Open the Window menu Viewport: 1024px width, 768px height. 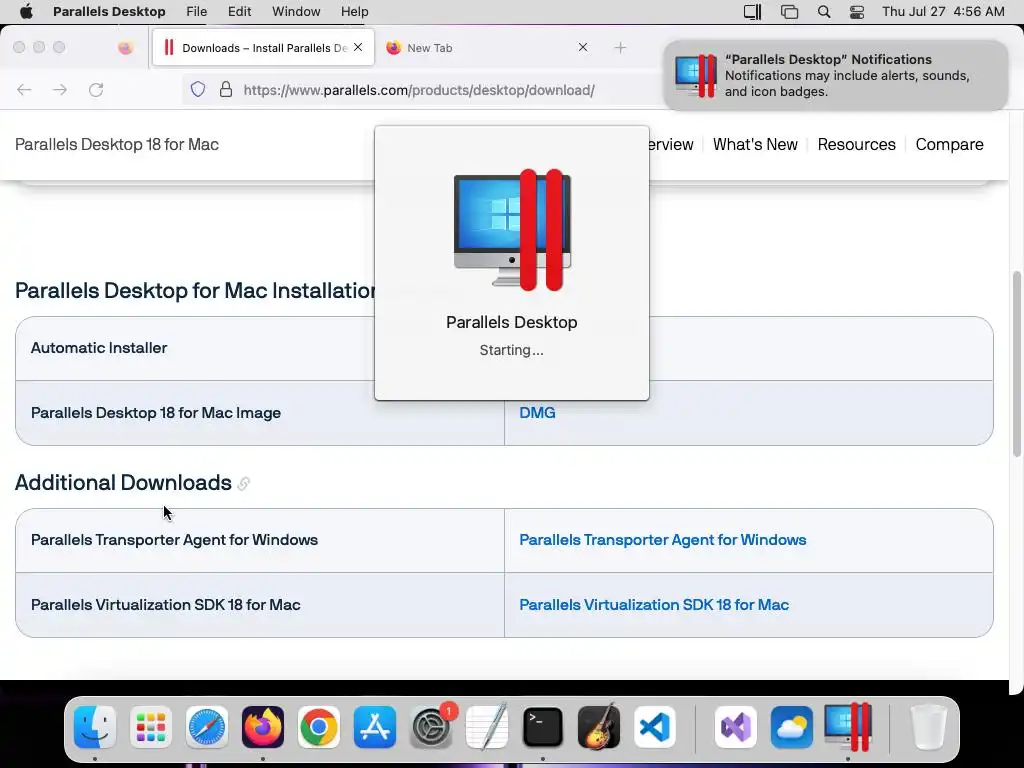tap(296, 12)
